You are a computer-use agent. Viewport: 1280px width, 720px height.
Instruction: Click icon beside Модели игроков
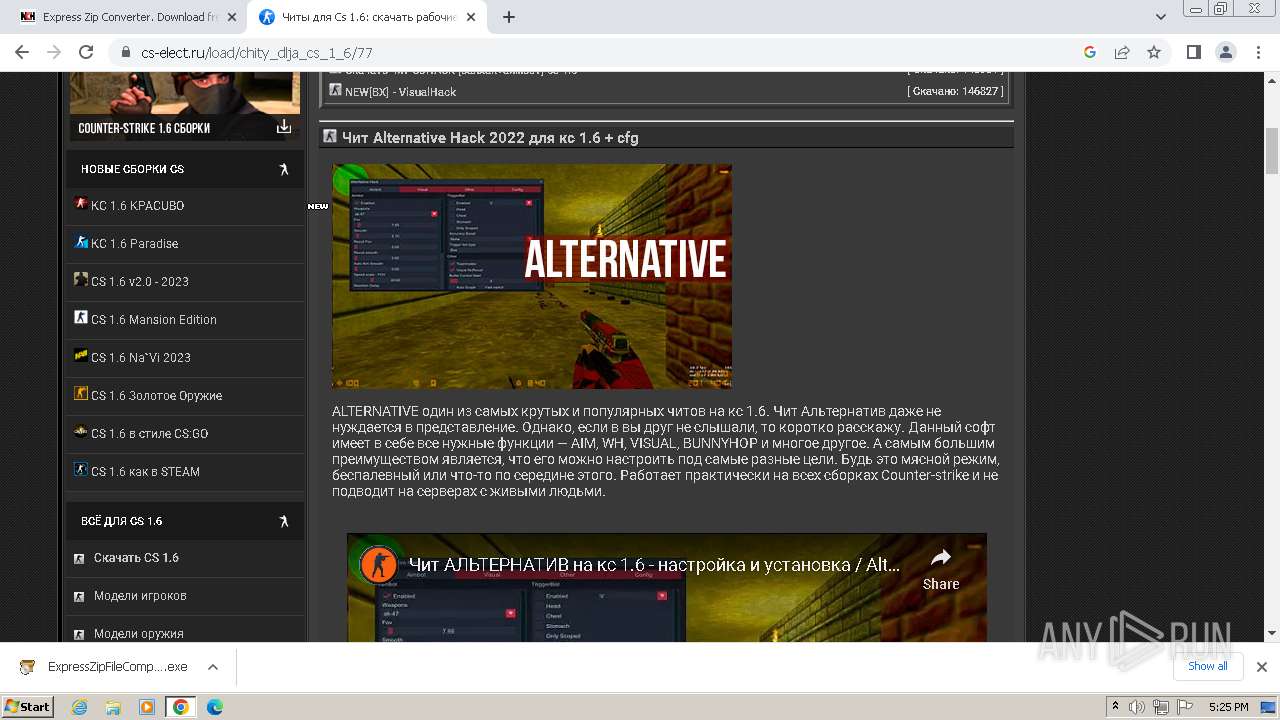pyautogui.click(x=79, y=597)
